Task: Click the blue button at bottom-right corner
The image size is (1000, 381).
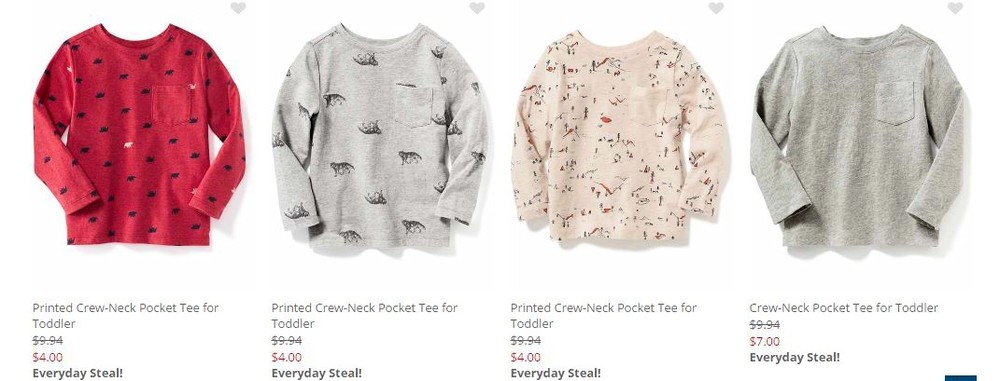Action: 960,378
